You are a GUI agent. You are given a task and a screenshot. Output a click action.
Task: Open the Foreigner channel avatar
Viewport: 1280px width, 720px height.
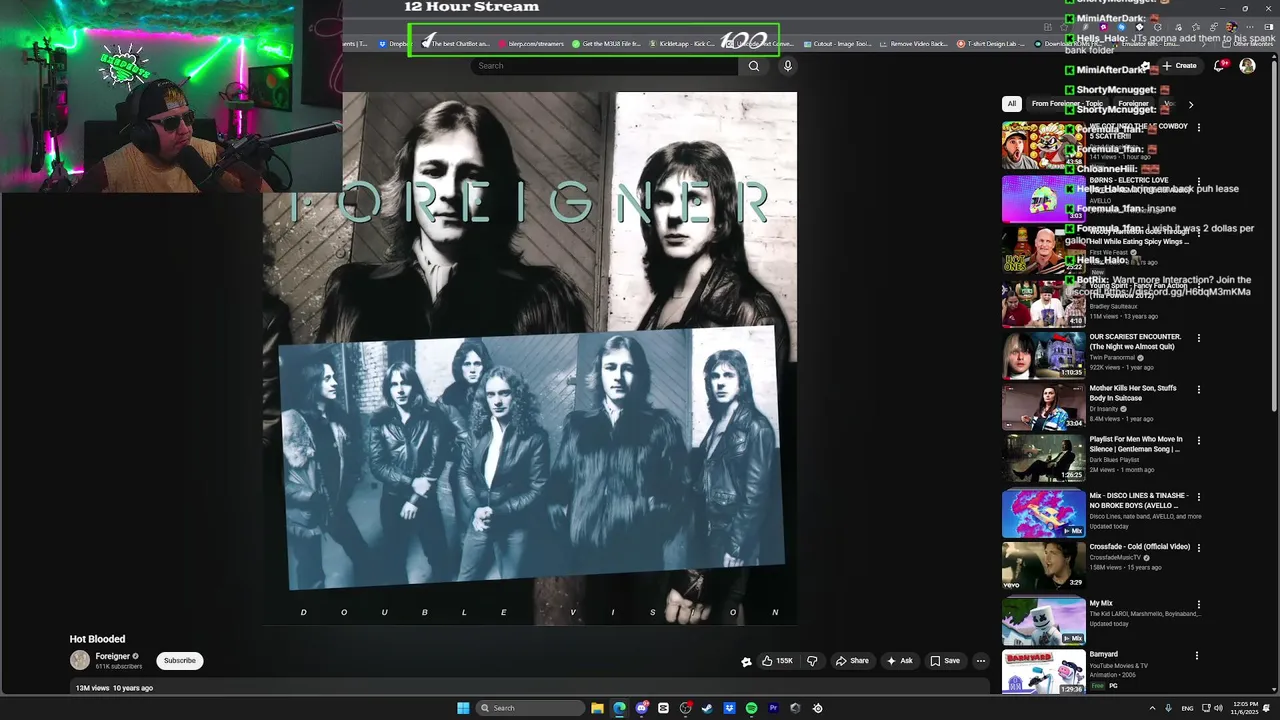[x=80, y=660]
